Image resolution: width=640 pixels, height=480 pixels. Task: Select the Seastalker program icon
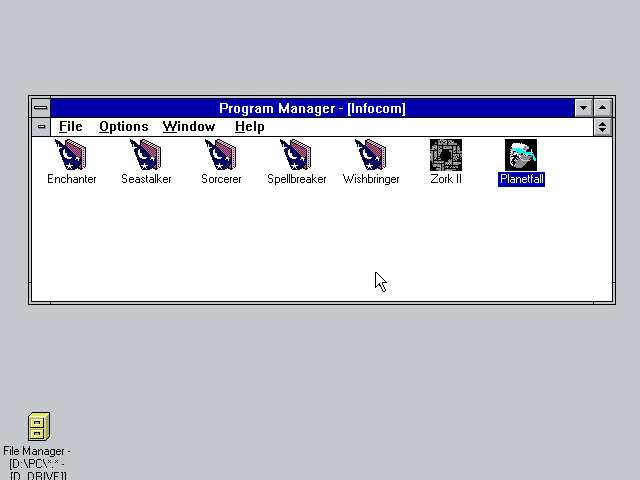[146, 154]
